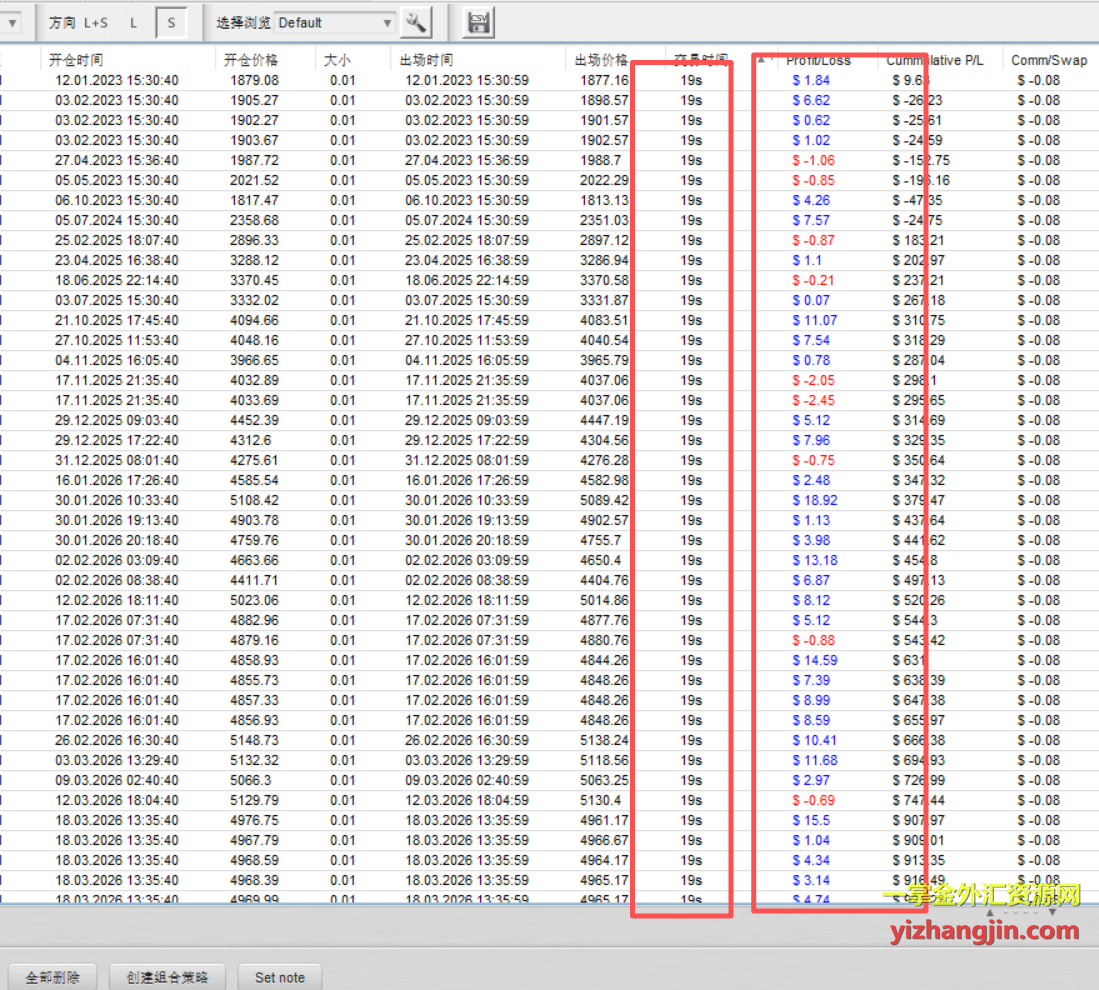Viewport: 1099px width, 990px height.
Task: Open the view settings wrench icon
Action: point(416,22)
